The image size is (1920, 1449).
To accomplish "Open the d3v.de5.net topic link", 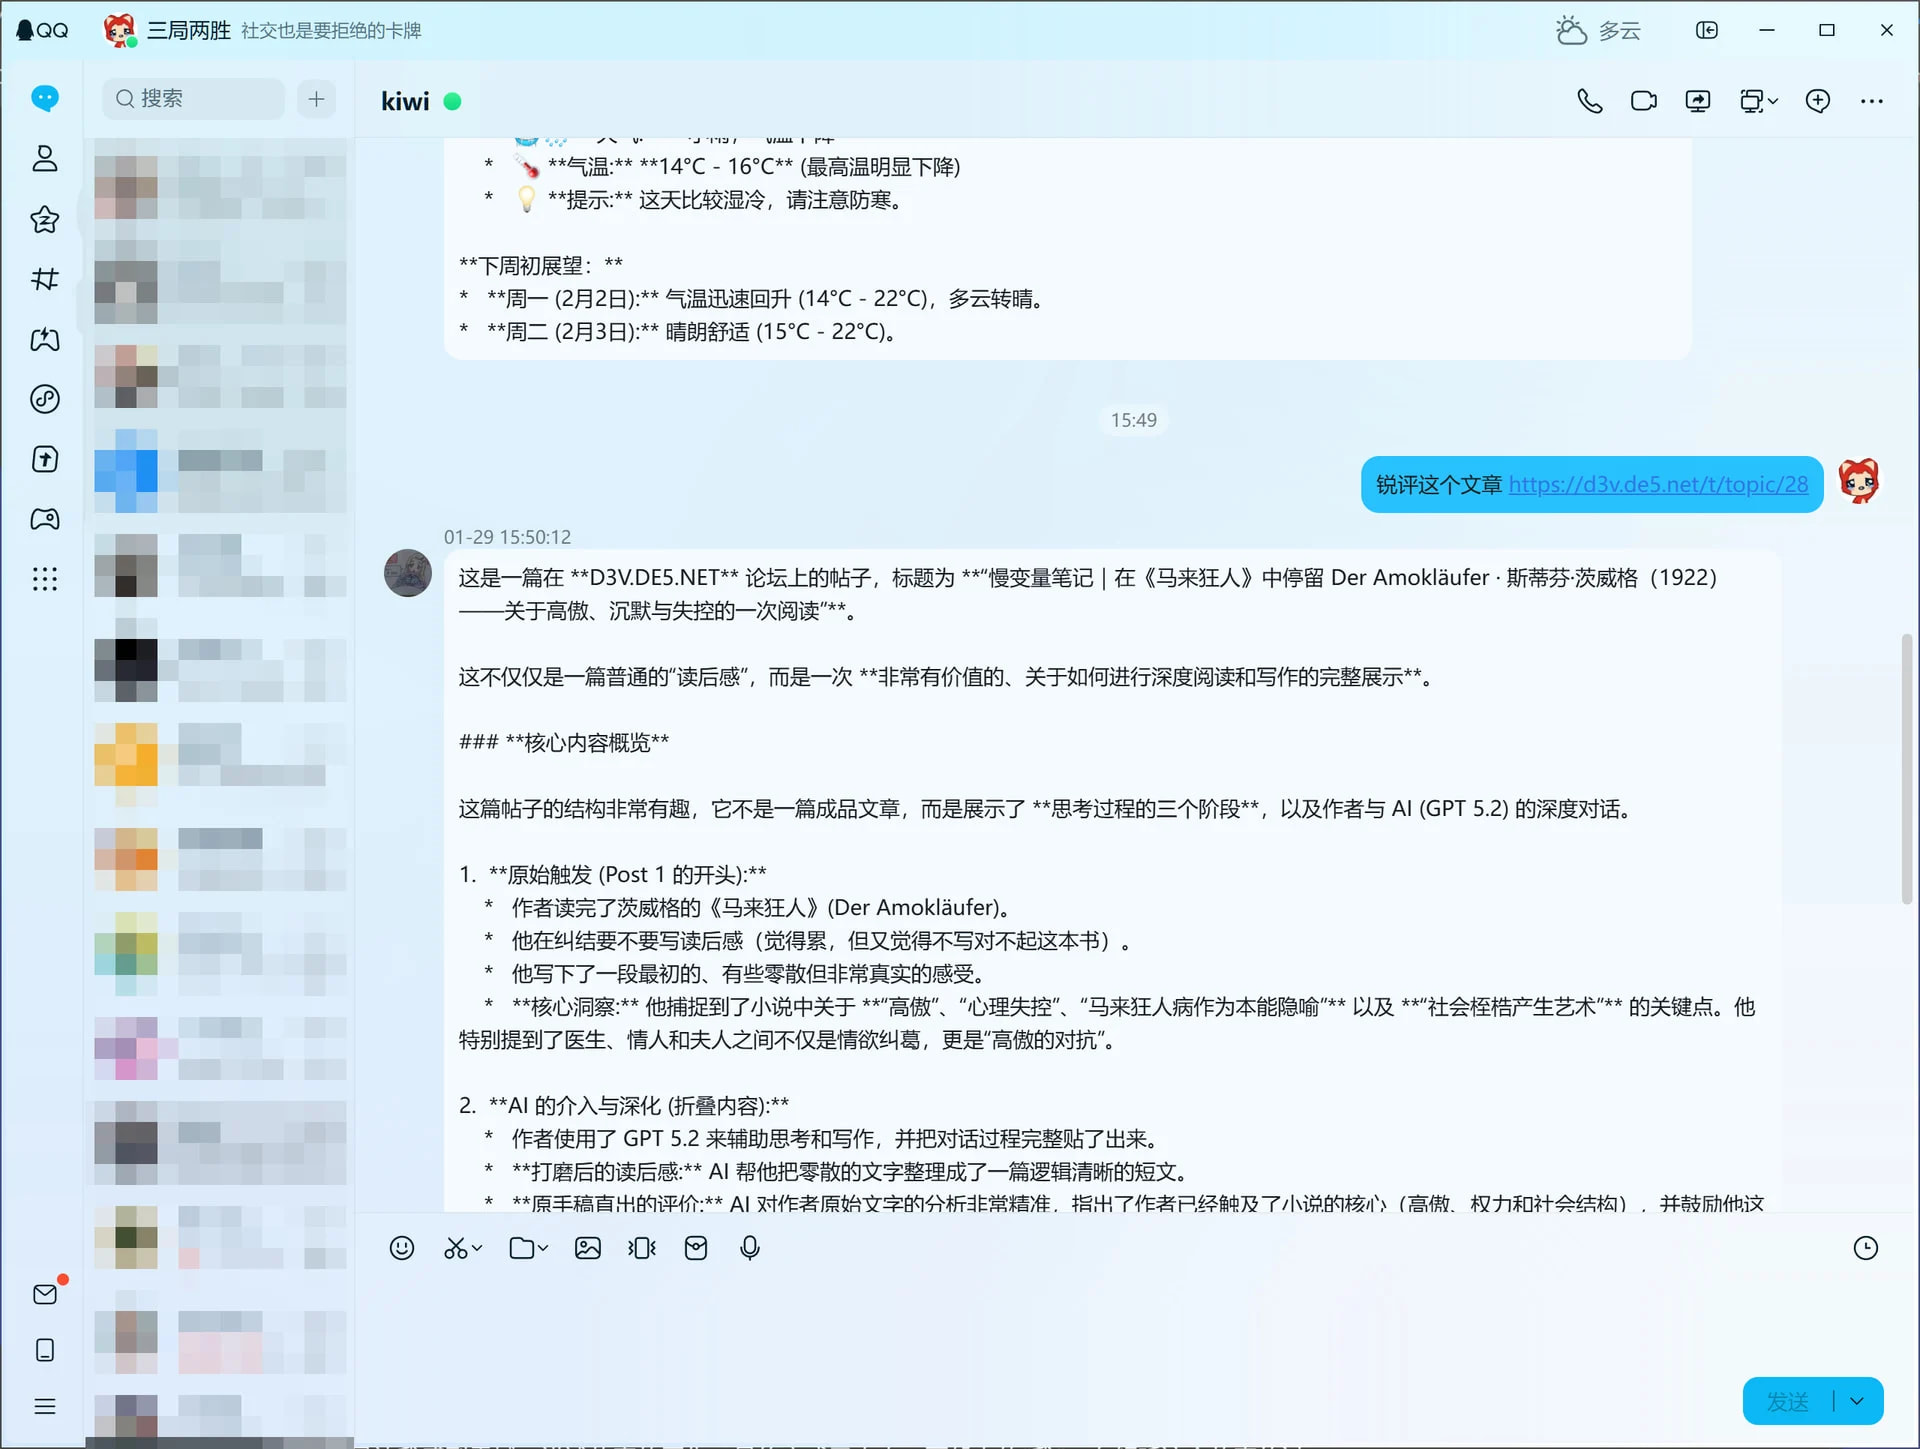I will [1658, 485].
